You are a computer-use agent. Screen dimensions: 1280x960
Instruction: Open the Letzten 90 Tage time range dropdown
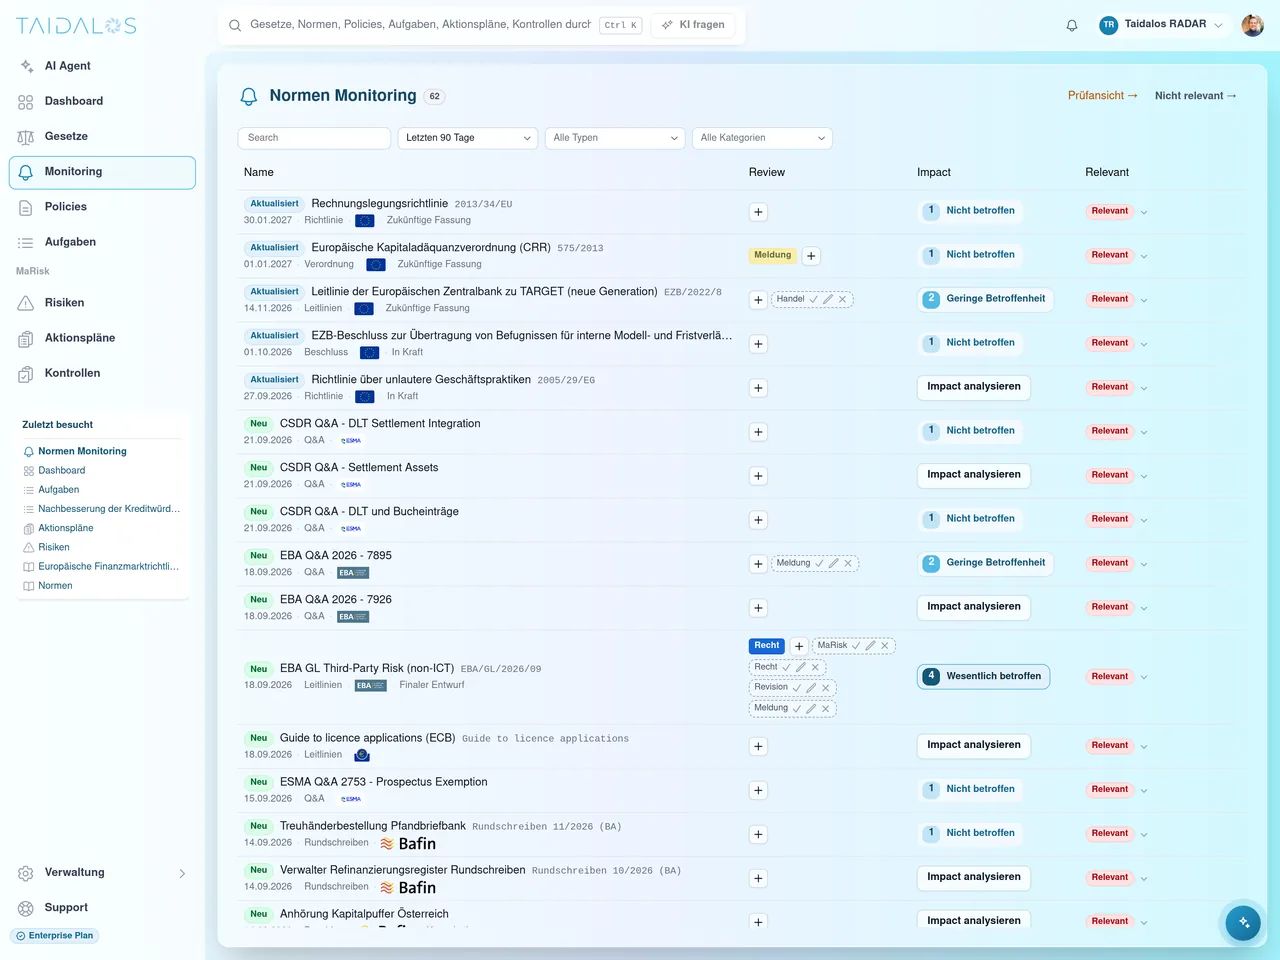[x=468, y=138]
